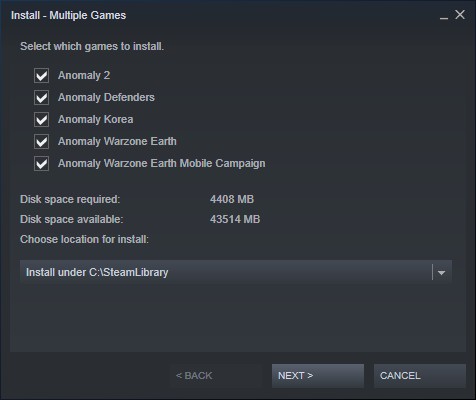Select the Anomaly Korea game title text

(x=96, y=119)
